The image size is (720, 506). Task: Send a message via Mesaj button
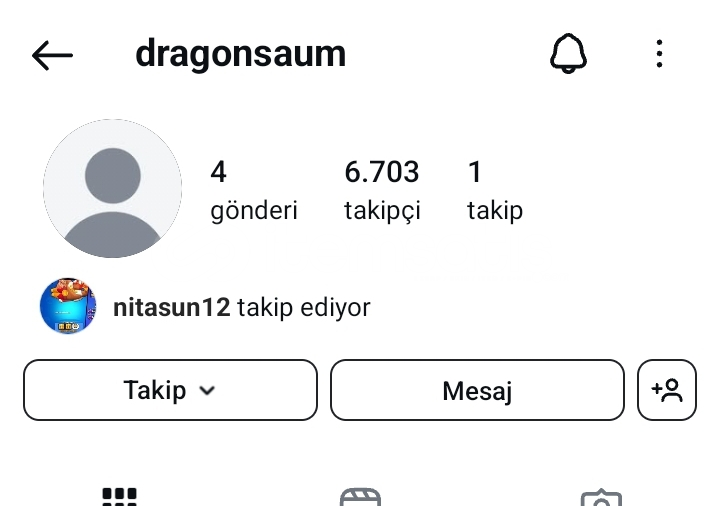click(x=477, y=390)
